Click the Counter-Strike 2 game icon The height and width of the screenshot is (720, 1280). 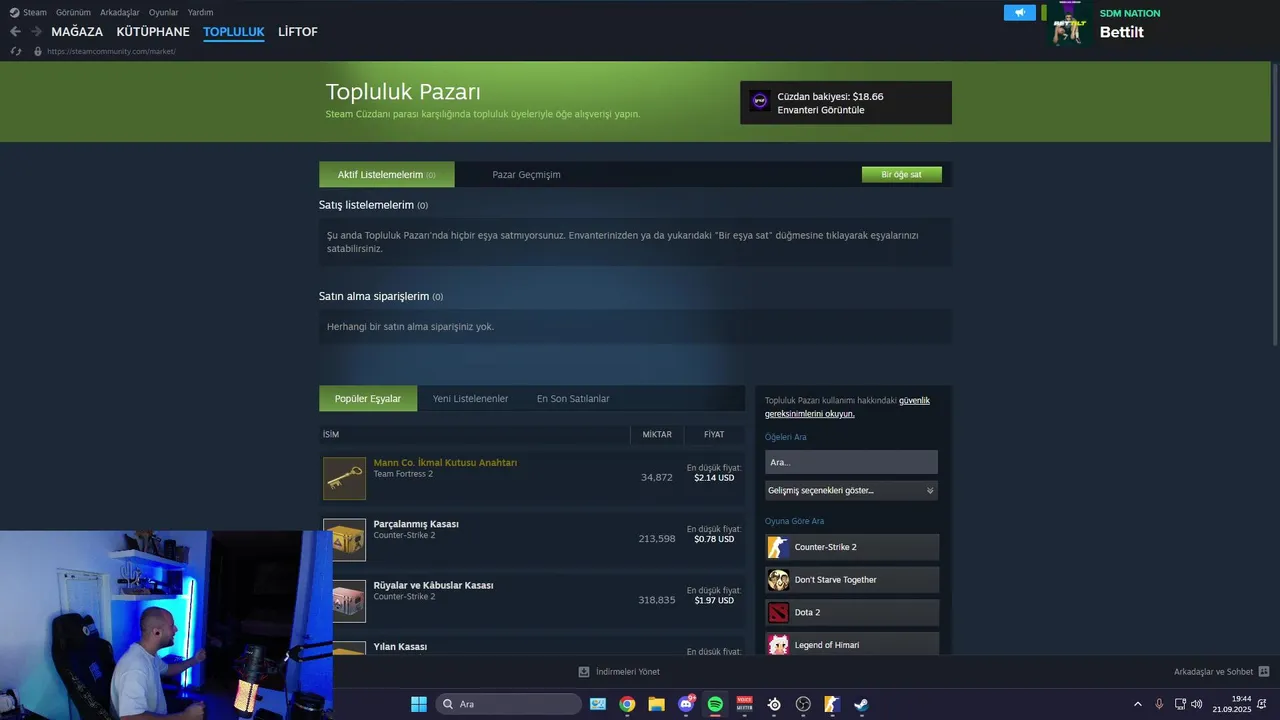coord(778,547)
